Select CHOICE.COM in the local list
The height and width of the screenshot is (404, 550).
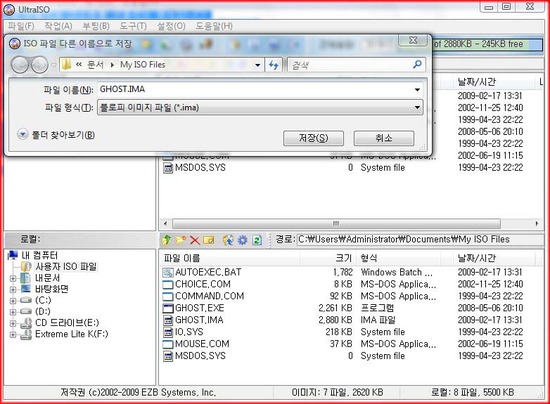[203, 284]
